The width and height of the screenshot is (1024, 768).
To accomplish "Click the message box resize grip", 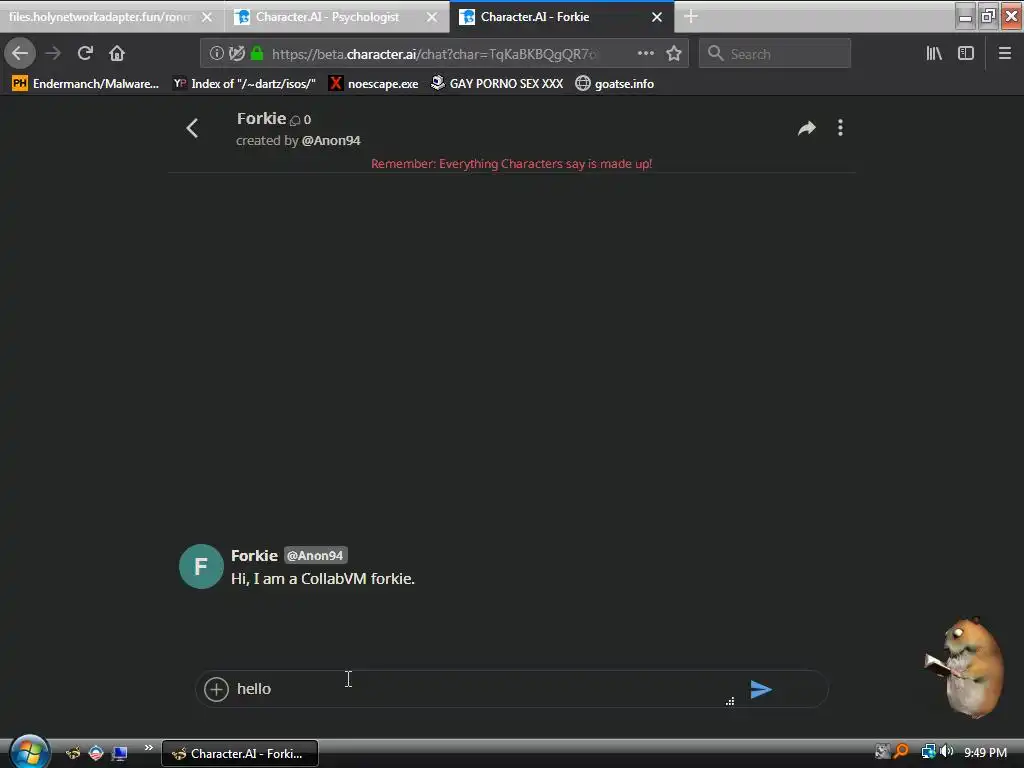I will [730, 701].
